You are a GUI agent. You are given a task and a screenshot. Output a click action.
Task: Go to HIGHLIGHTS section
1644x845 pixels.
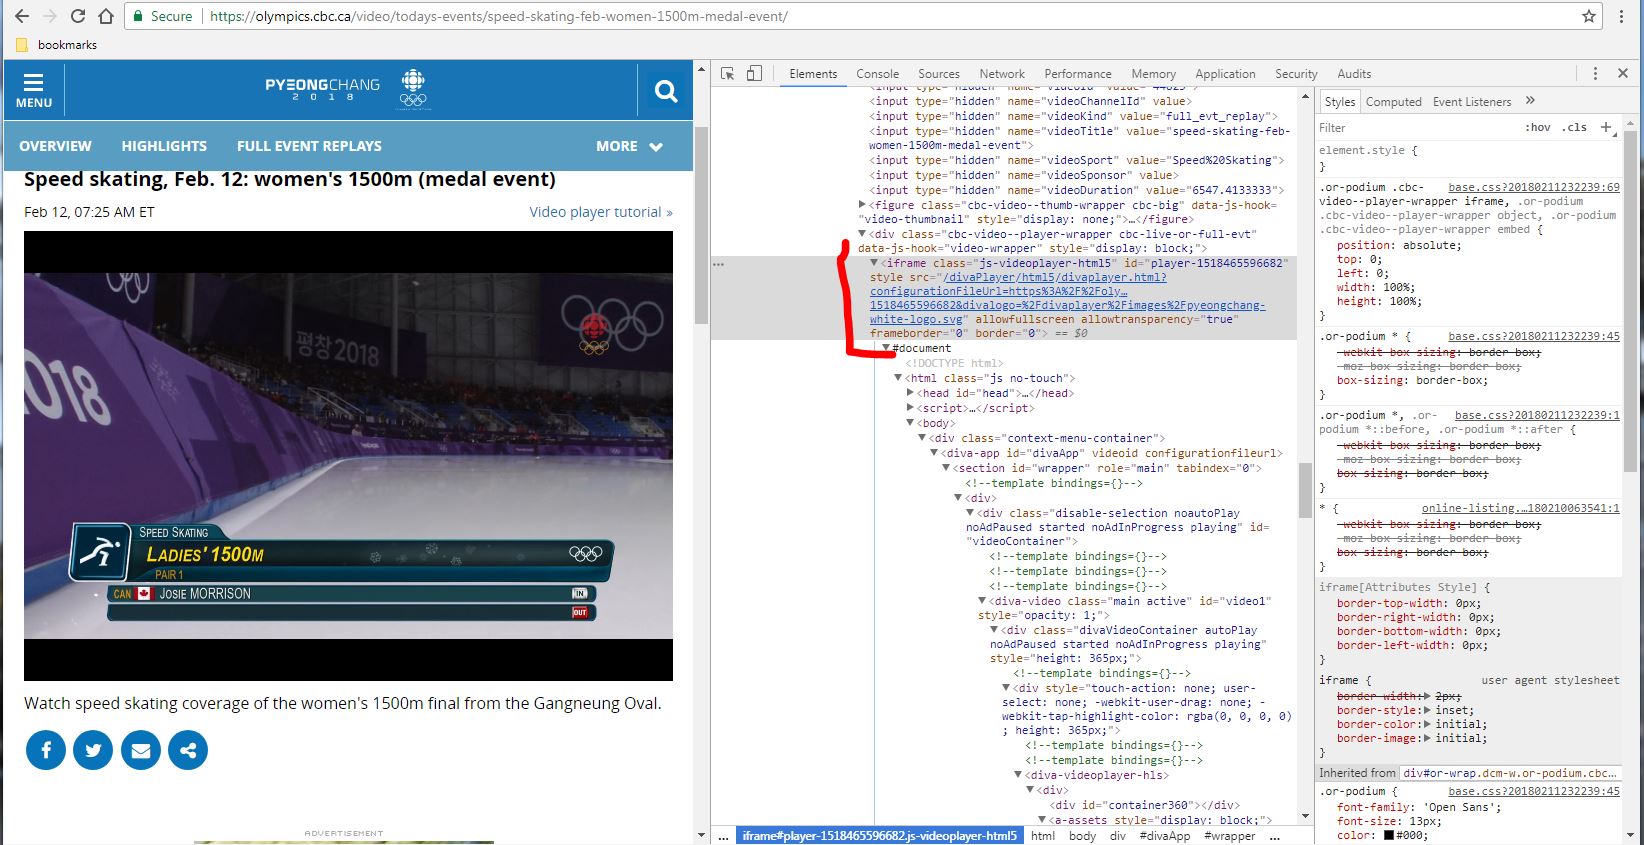(x=164, y=146)
